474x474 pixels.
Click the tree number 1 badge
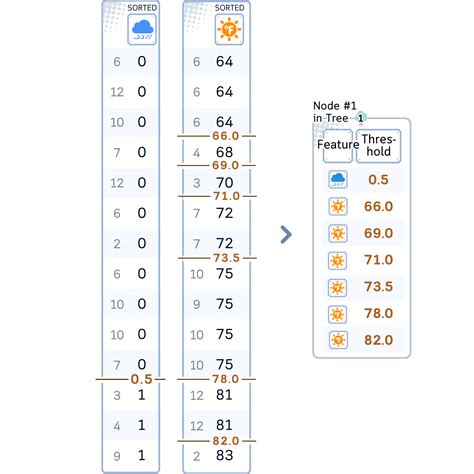[x=360, y=118]
